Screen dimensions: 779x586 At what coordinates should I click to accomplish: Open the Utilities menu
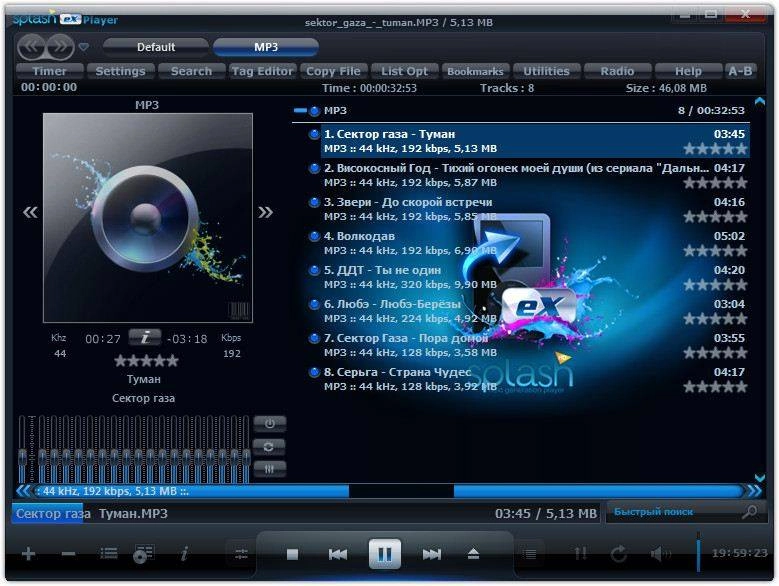[x=546, y=71]
